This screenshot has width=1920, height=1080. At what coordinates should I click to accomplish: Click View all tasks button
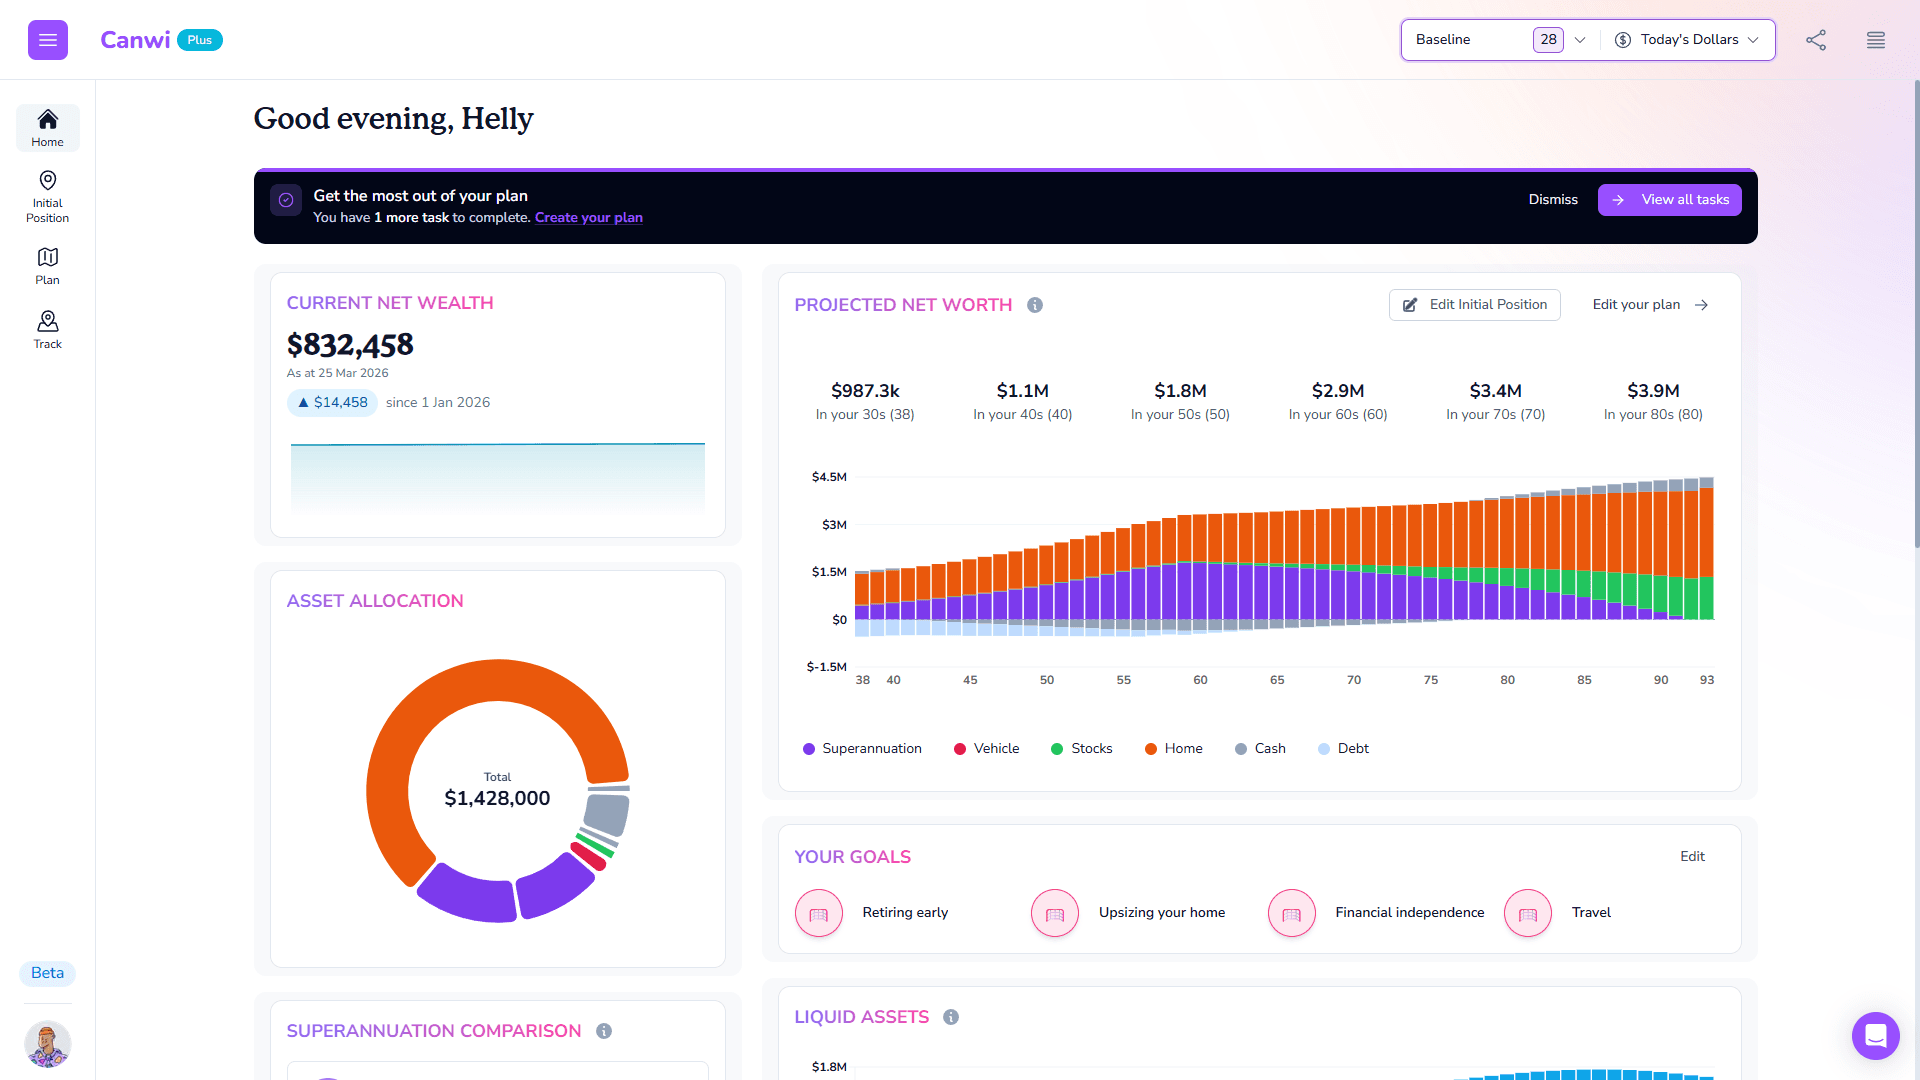(x=1669, y=200)
